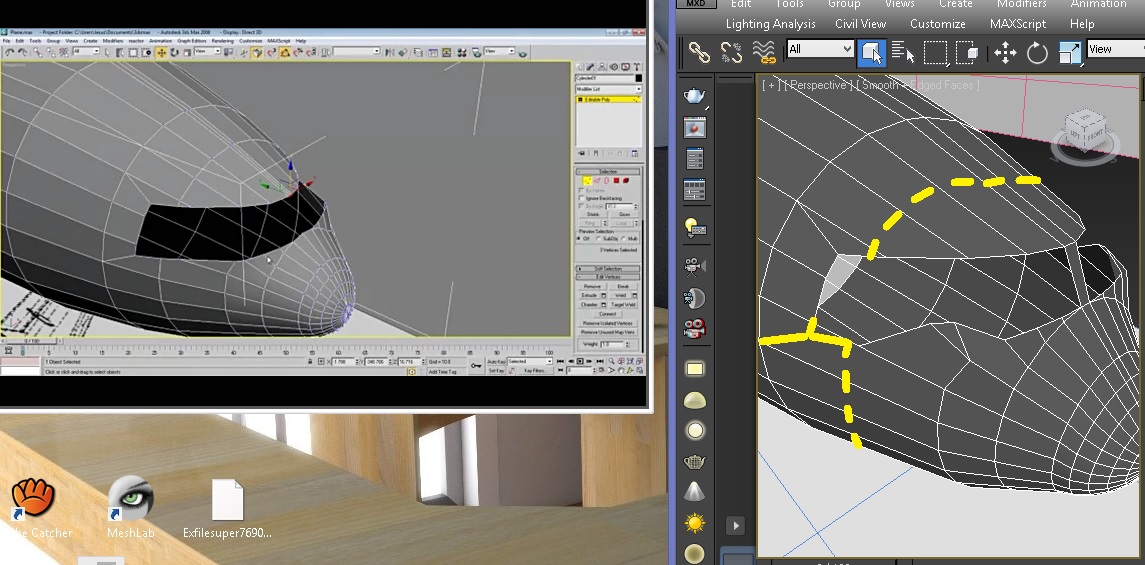Toggle Window/Crossing selection in right window toolbar
Image resolution: width=1145 pixels, height=565 pixels.
968,53
